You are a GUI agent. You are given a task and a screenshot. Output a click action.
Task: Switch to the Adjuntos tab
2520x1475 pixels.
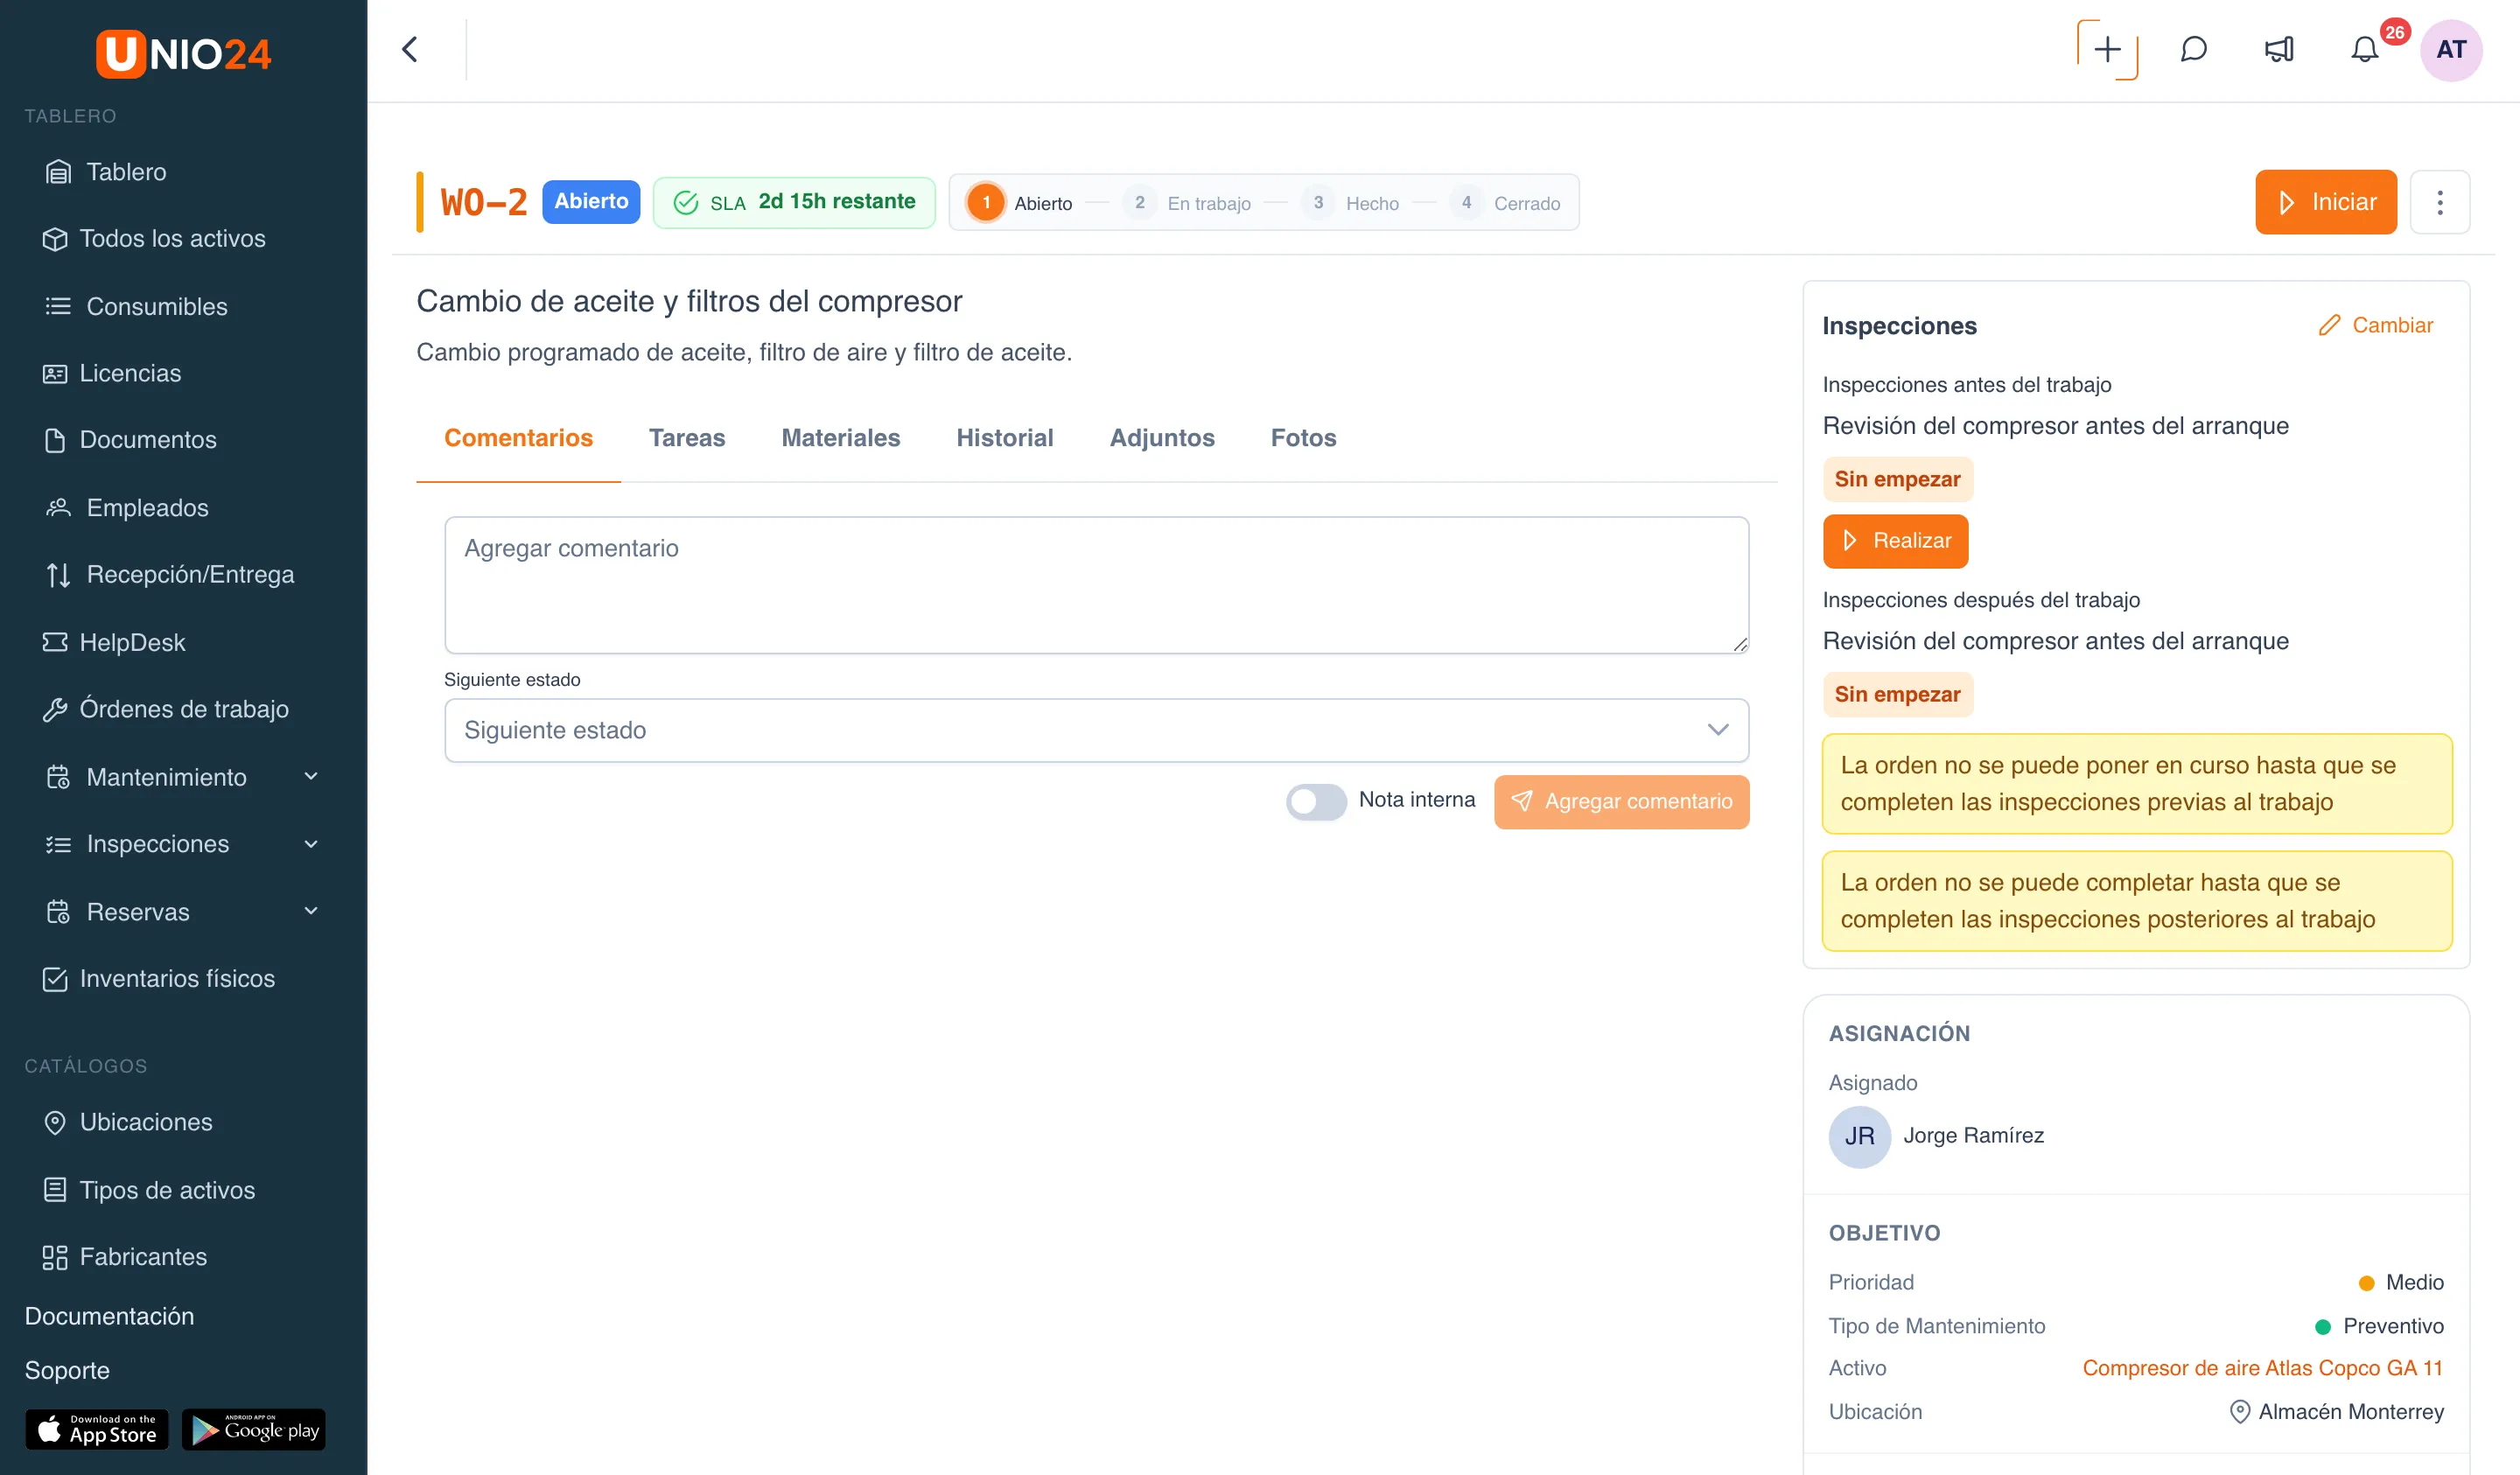(1162, 438)
